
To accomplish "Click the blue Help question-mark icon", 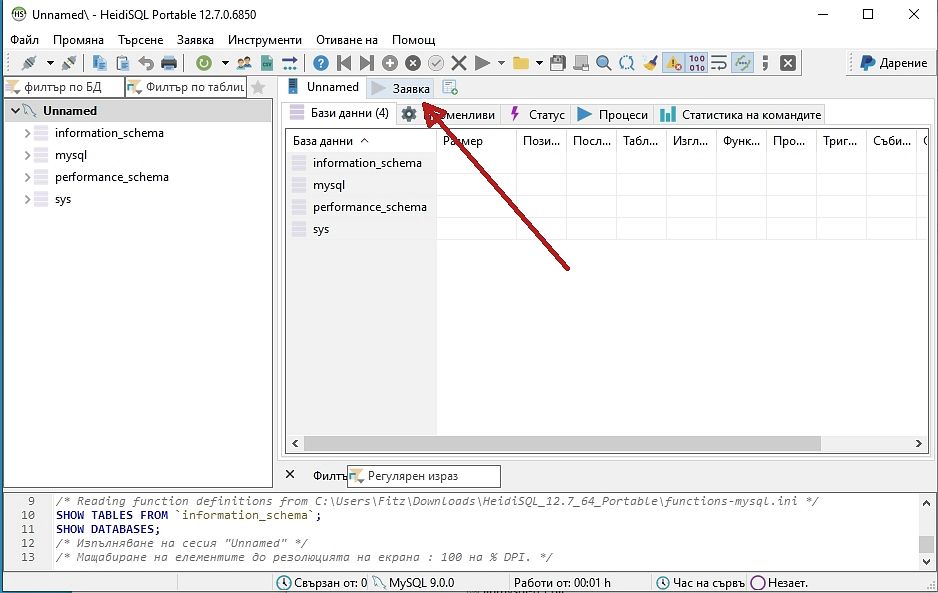I will coord(321,63).
